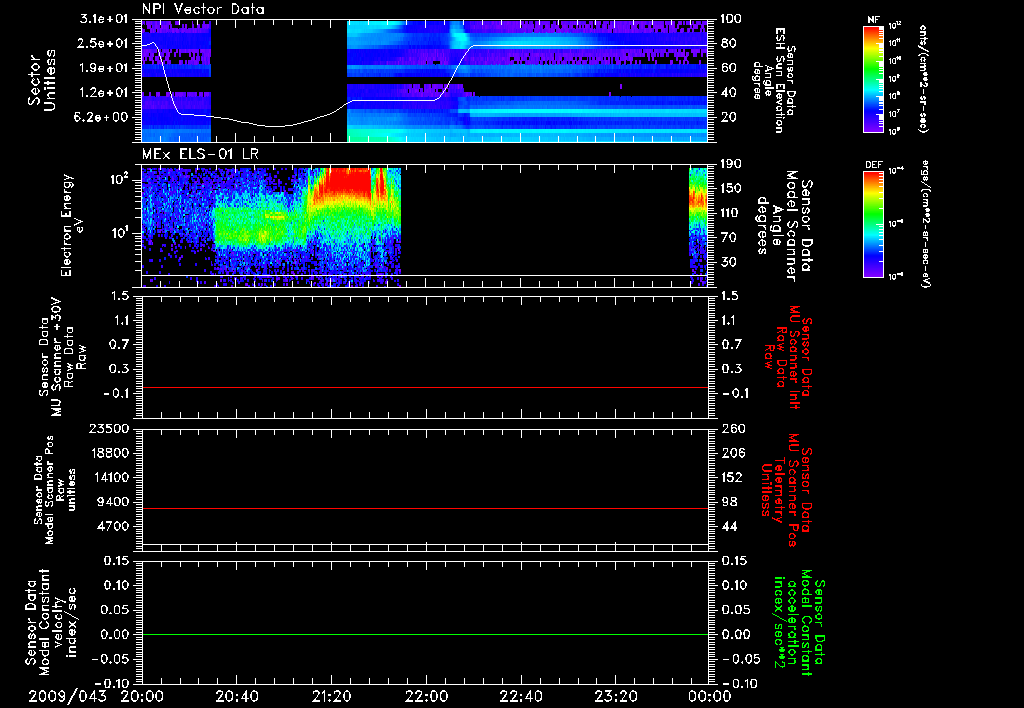Viewport: 1024px width, 708px height.
Task: Click the 98 telemetry axis tick
Action: [x=729, y=502]
